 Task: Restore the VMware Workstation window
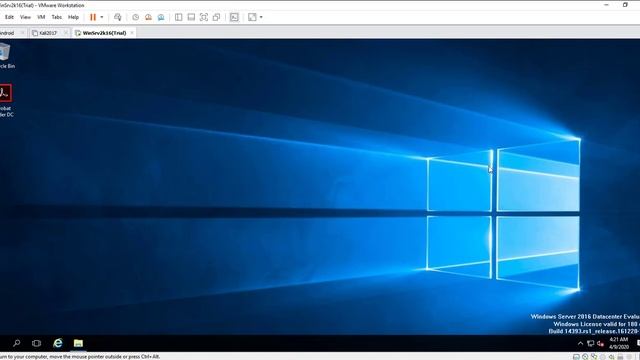coord(625,5)
